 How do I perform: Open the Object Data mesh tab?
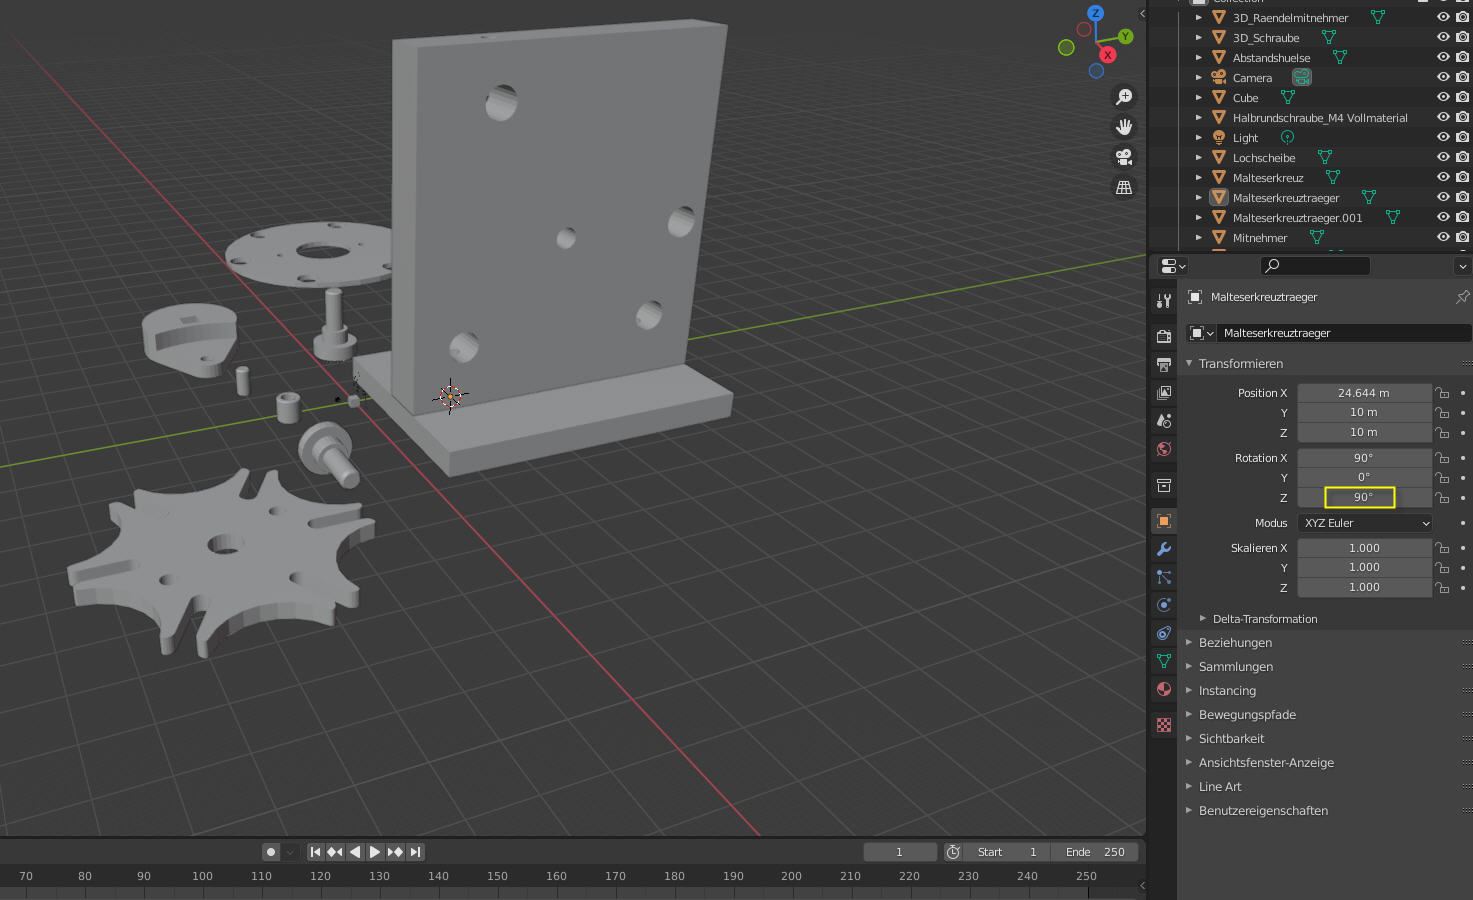click(1163, 661)
